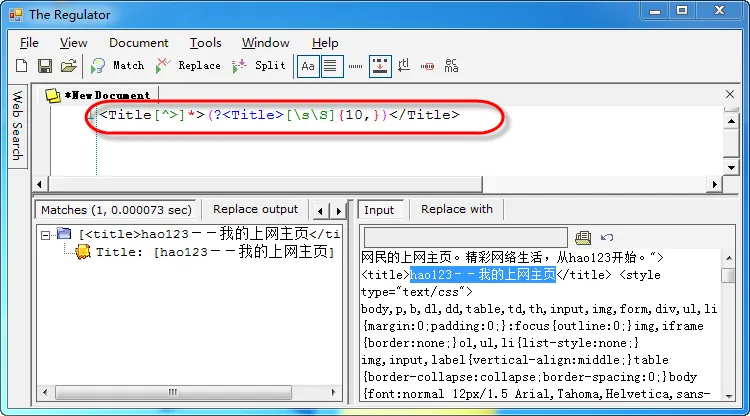
Task: Toggle the multiline option icon
Action: [x=331, y=66]
